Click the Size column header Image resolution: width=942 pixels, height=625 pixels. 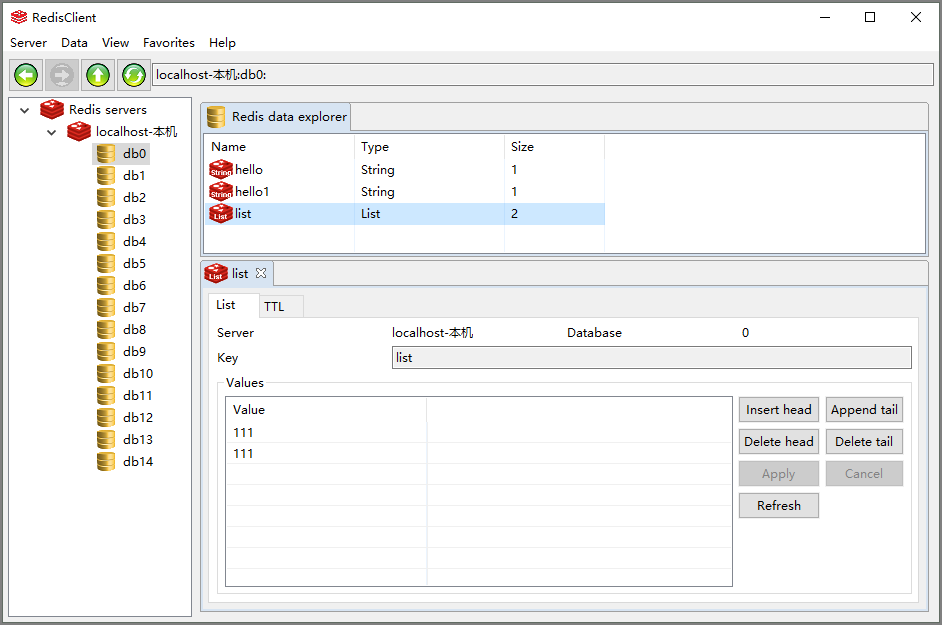(555, 147)
